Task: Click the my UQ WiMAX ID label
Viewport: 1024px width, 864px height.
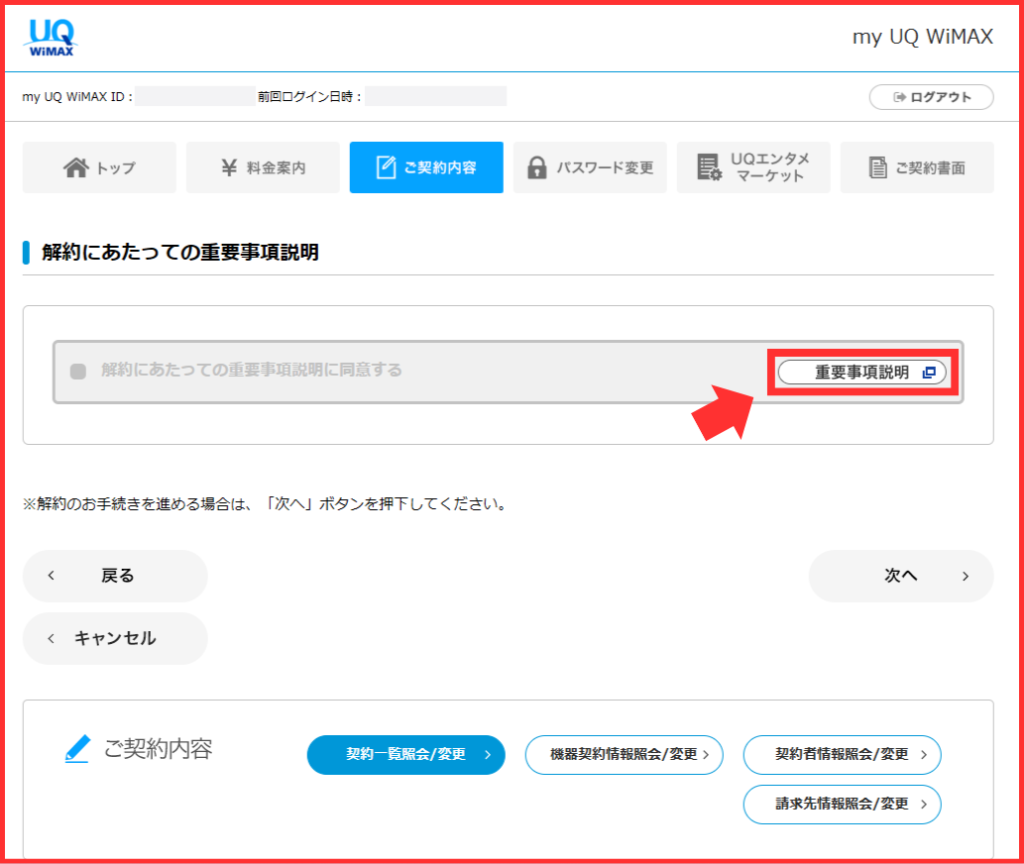Action: click(x=77, y=97)
